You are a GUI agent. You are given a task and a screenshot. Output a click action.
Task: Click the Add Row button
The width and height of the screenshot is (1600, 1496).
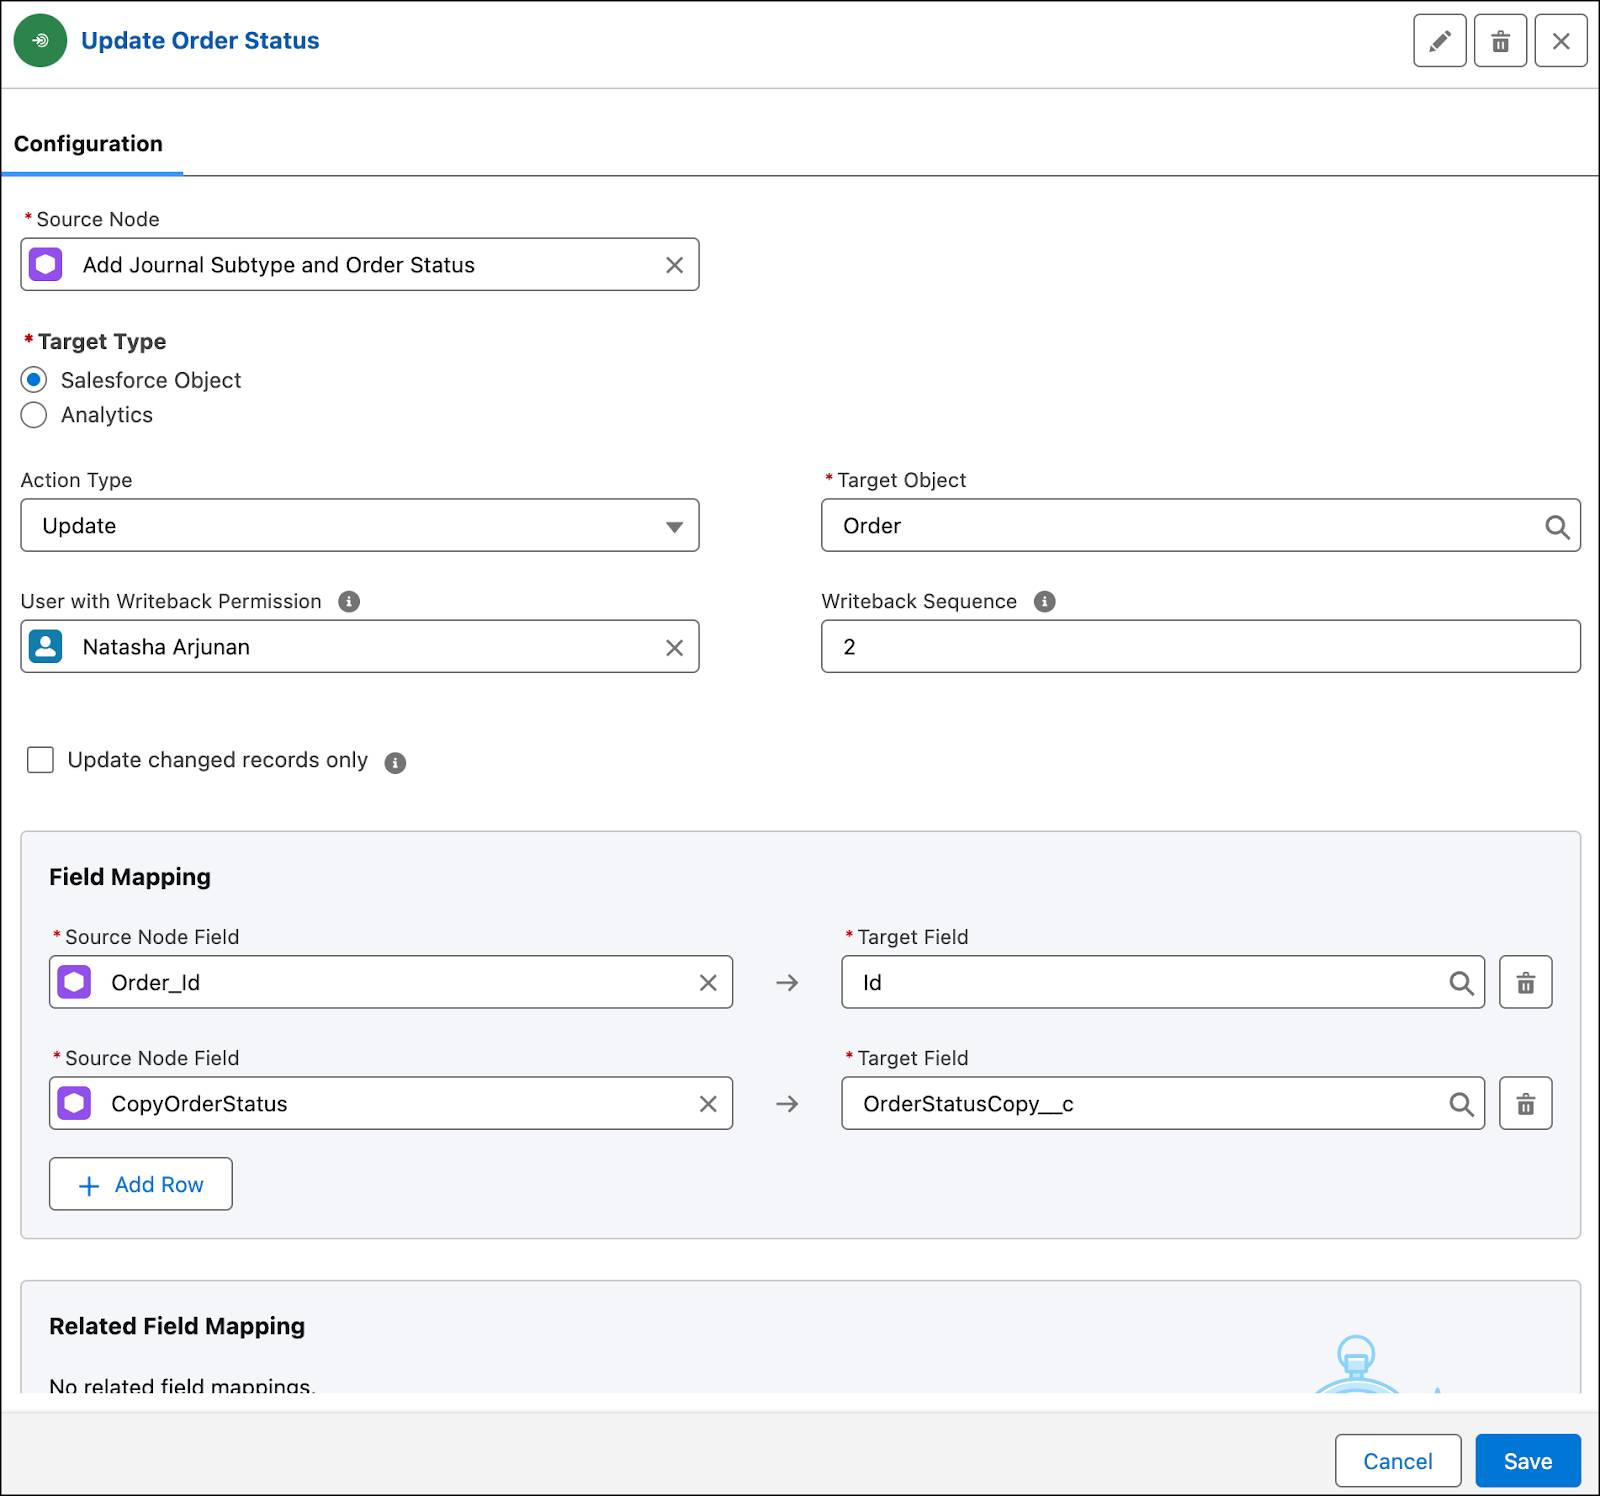pos(140,1184)
